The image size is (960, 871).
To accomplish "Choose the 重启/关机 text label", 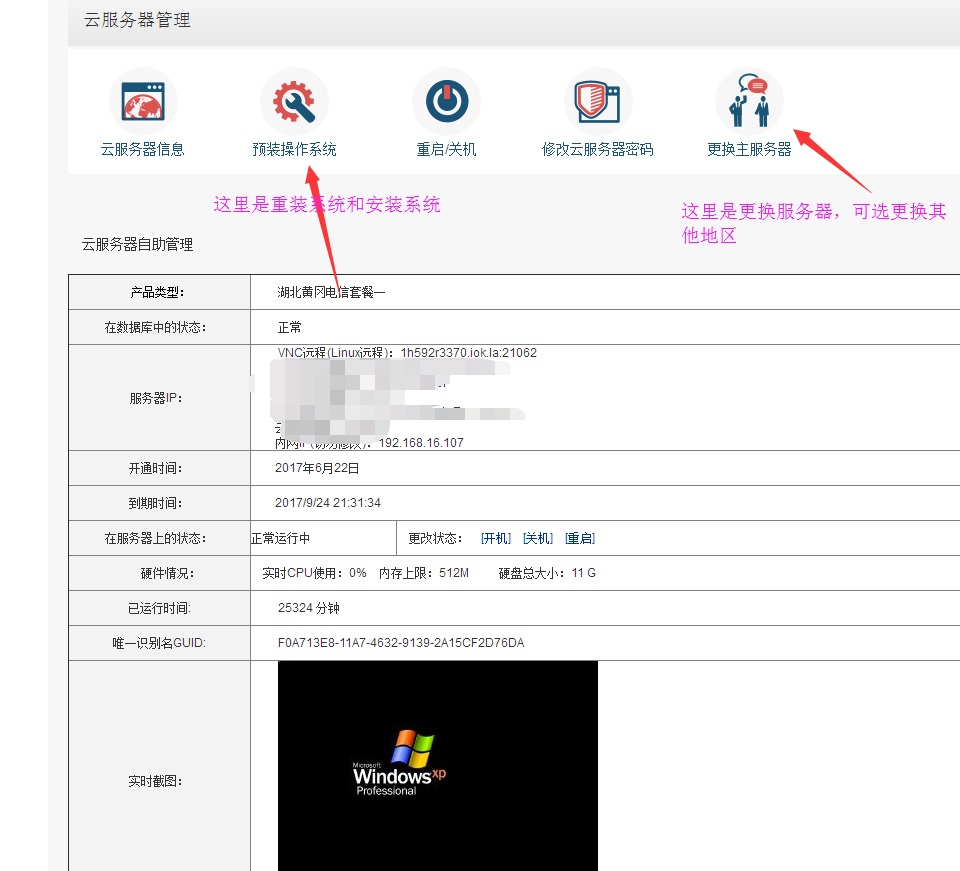I will (446, 150).
